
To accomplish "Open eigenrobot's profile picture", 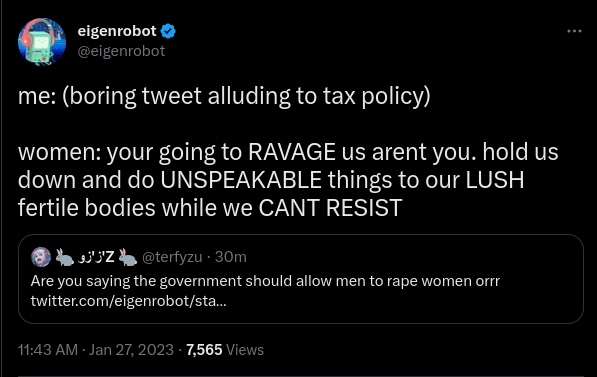I will (42, 42).
